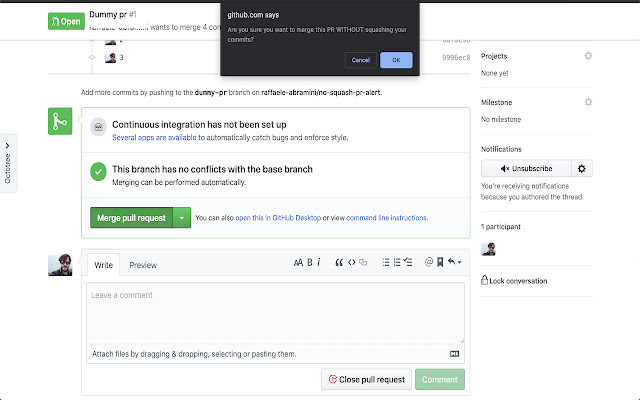
Task: Cancel the merge confirmation dialog
Action: (360, 60)
